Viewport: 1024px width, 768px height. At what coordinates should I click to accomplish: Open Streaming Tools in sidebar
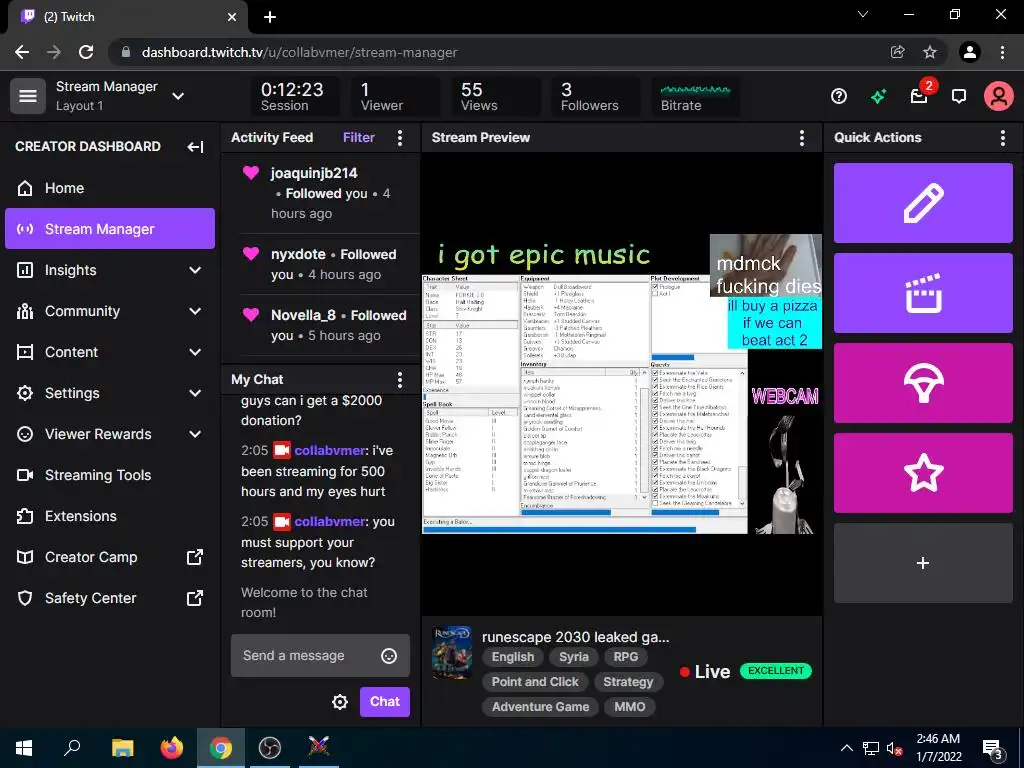click(110, 475)
